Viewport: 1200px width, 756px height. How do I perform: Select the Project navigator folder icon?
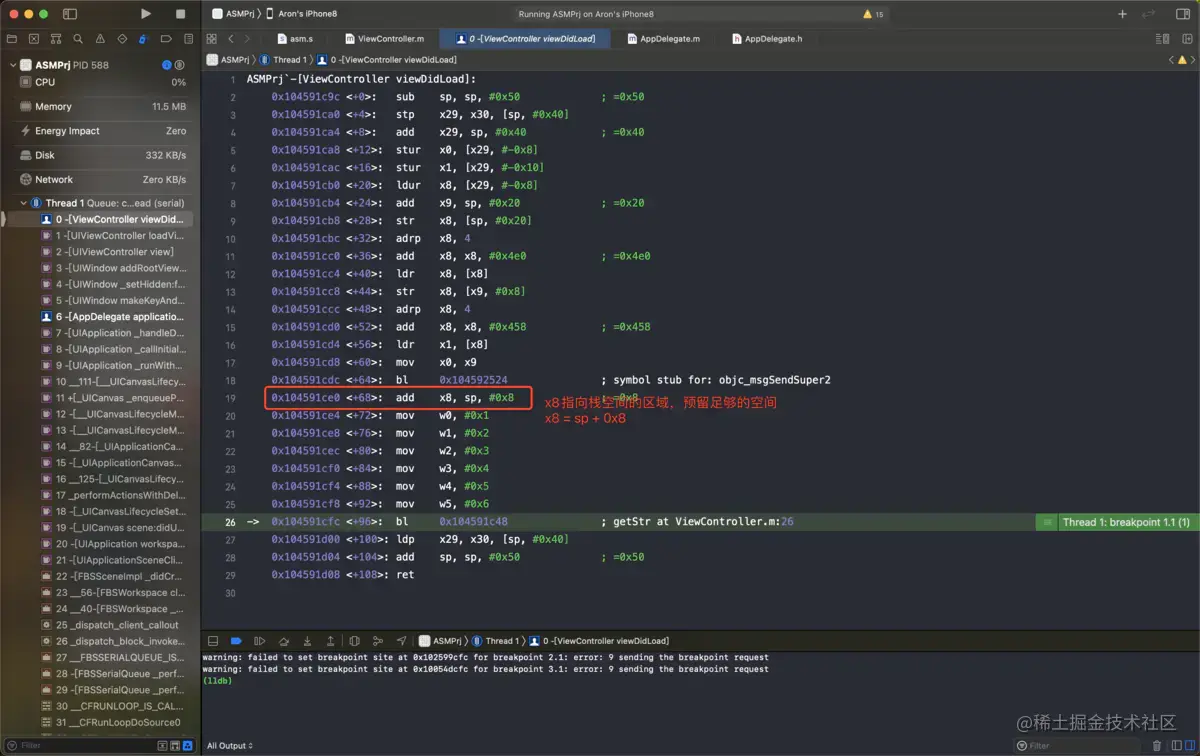[12, 39]
